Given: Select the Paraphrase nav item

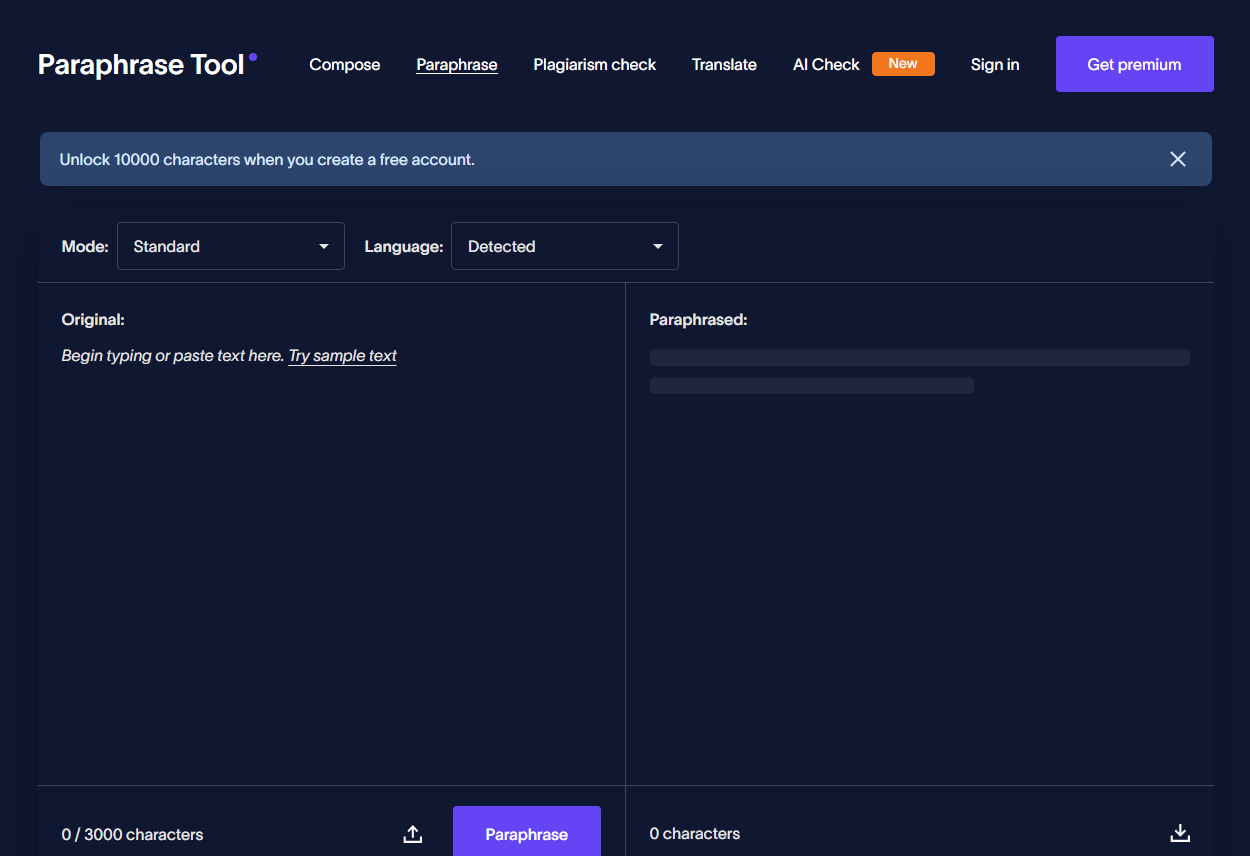Looking at the screenshot, I should [457, 65].
